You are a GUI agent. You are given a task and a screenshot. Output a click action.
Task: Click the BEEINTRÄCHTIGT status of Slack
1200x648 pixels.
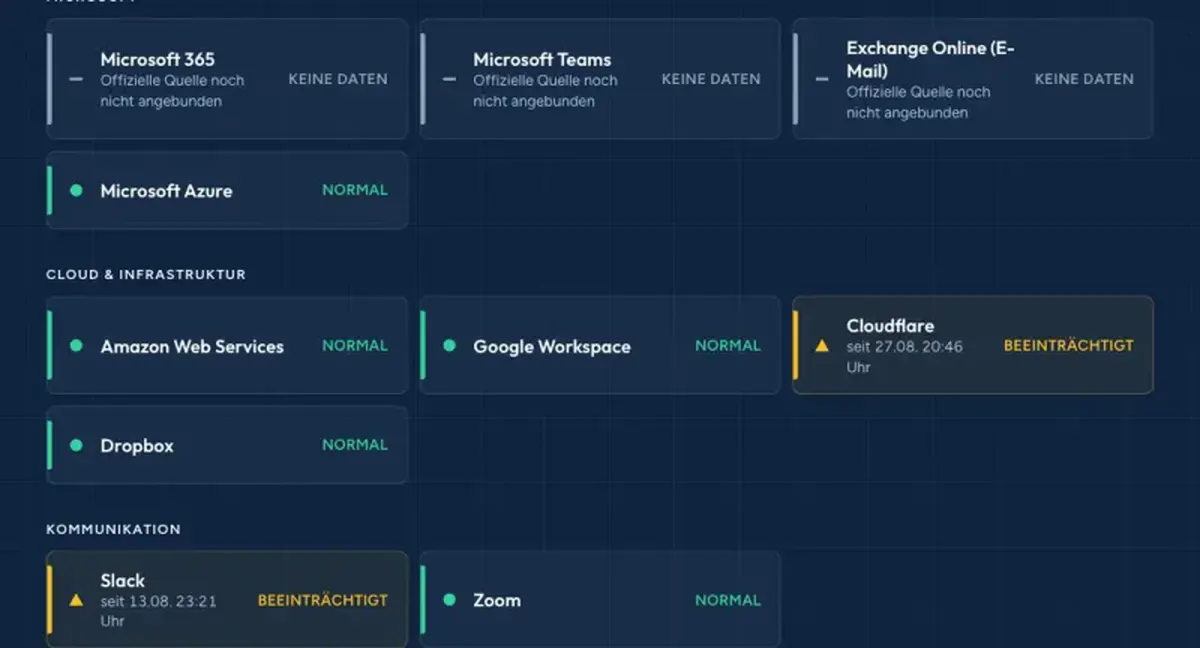[x=323, y=600]
